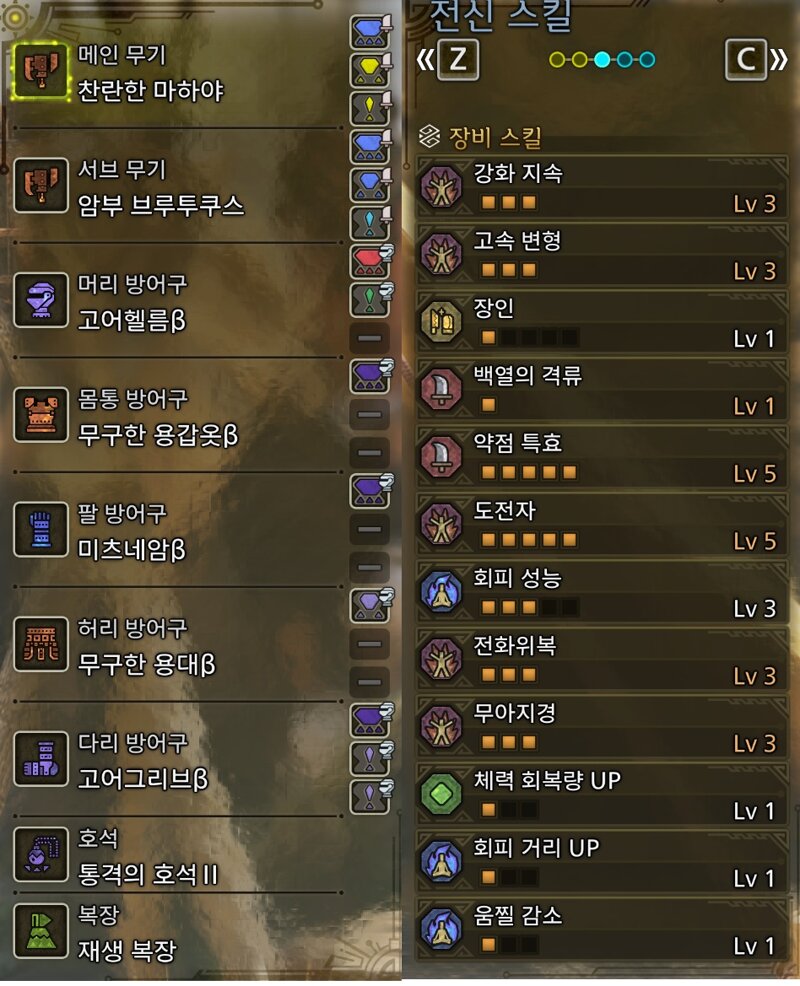Select the mantle 재생 복장 icon
This screenshot has height=986, width=800.
(41, 931)
